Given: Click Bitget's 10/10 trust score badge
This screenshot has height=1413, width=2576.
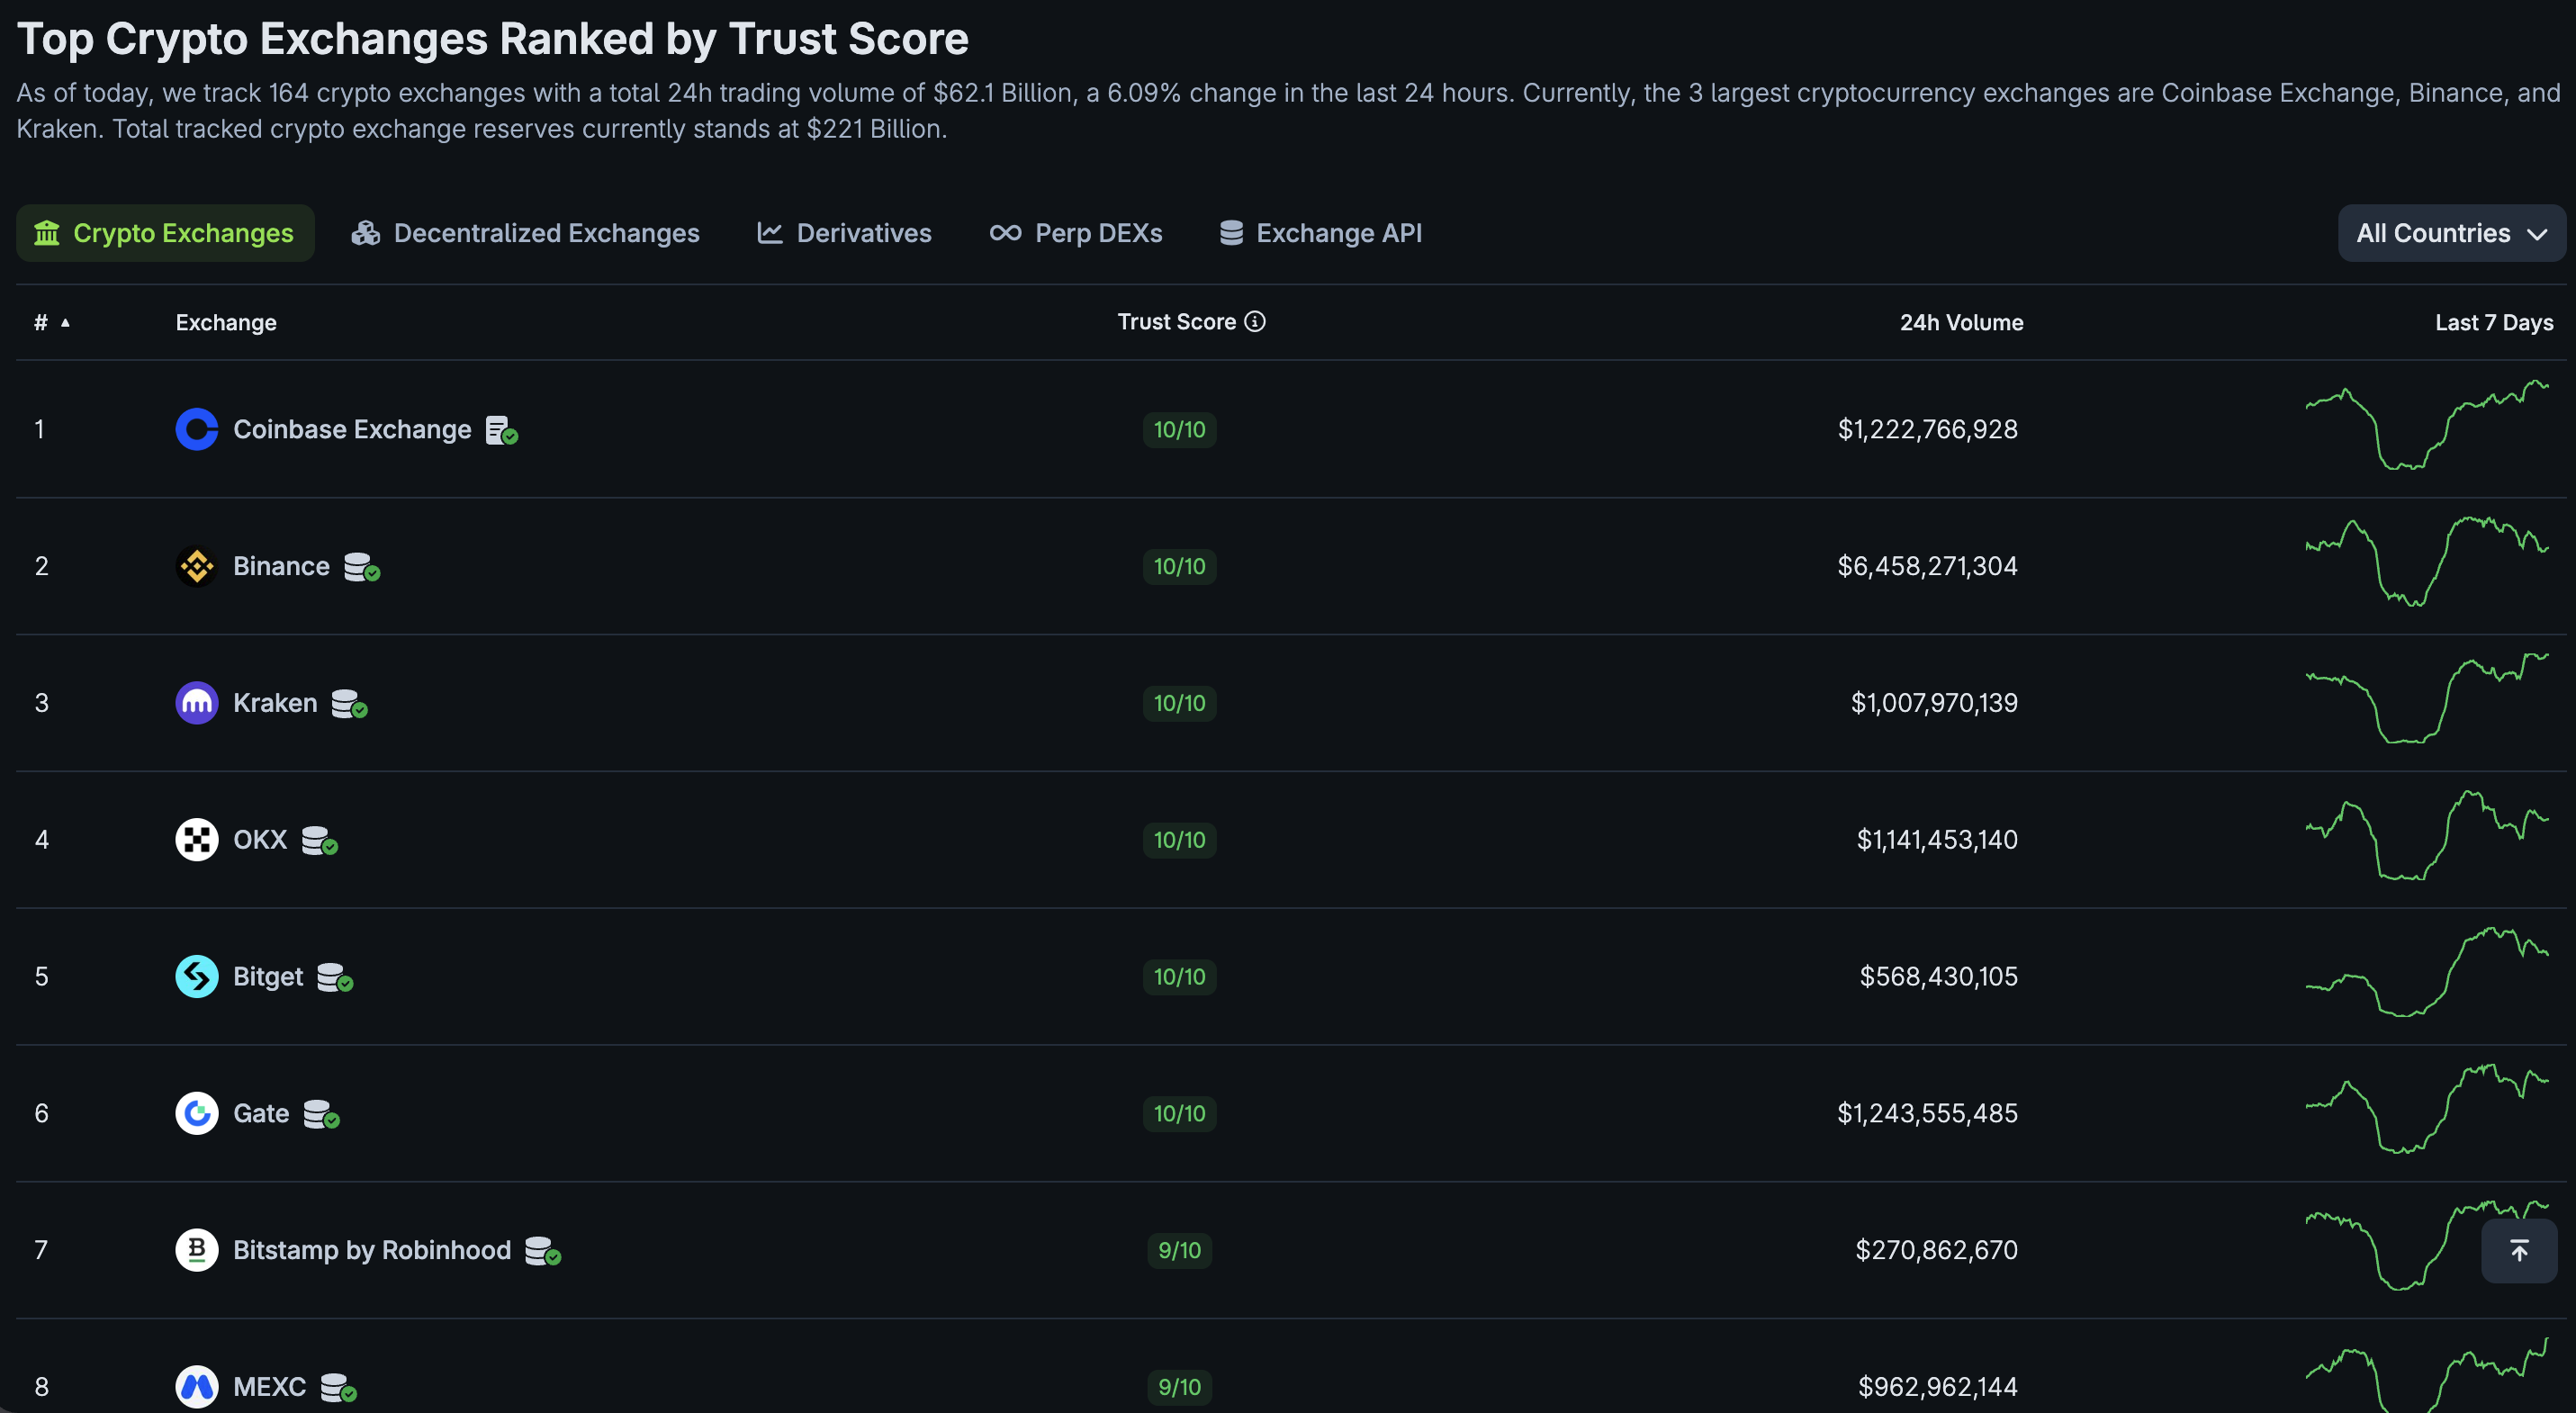Looking at the screenshot, I should [x=1180, y=976].
